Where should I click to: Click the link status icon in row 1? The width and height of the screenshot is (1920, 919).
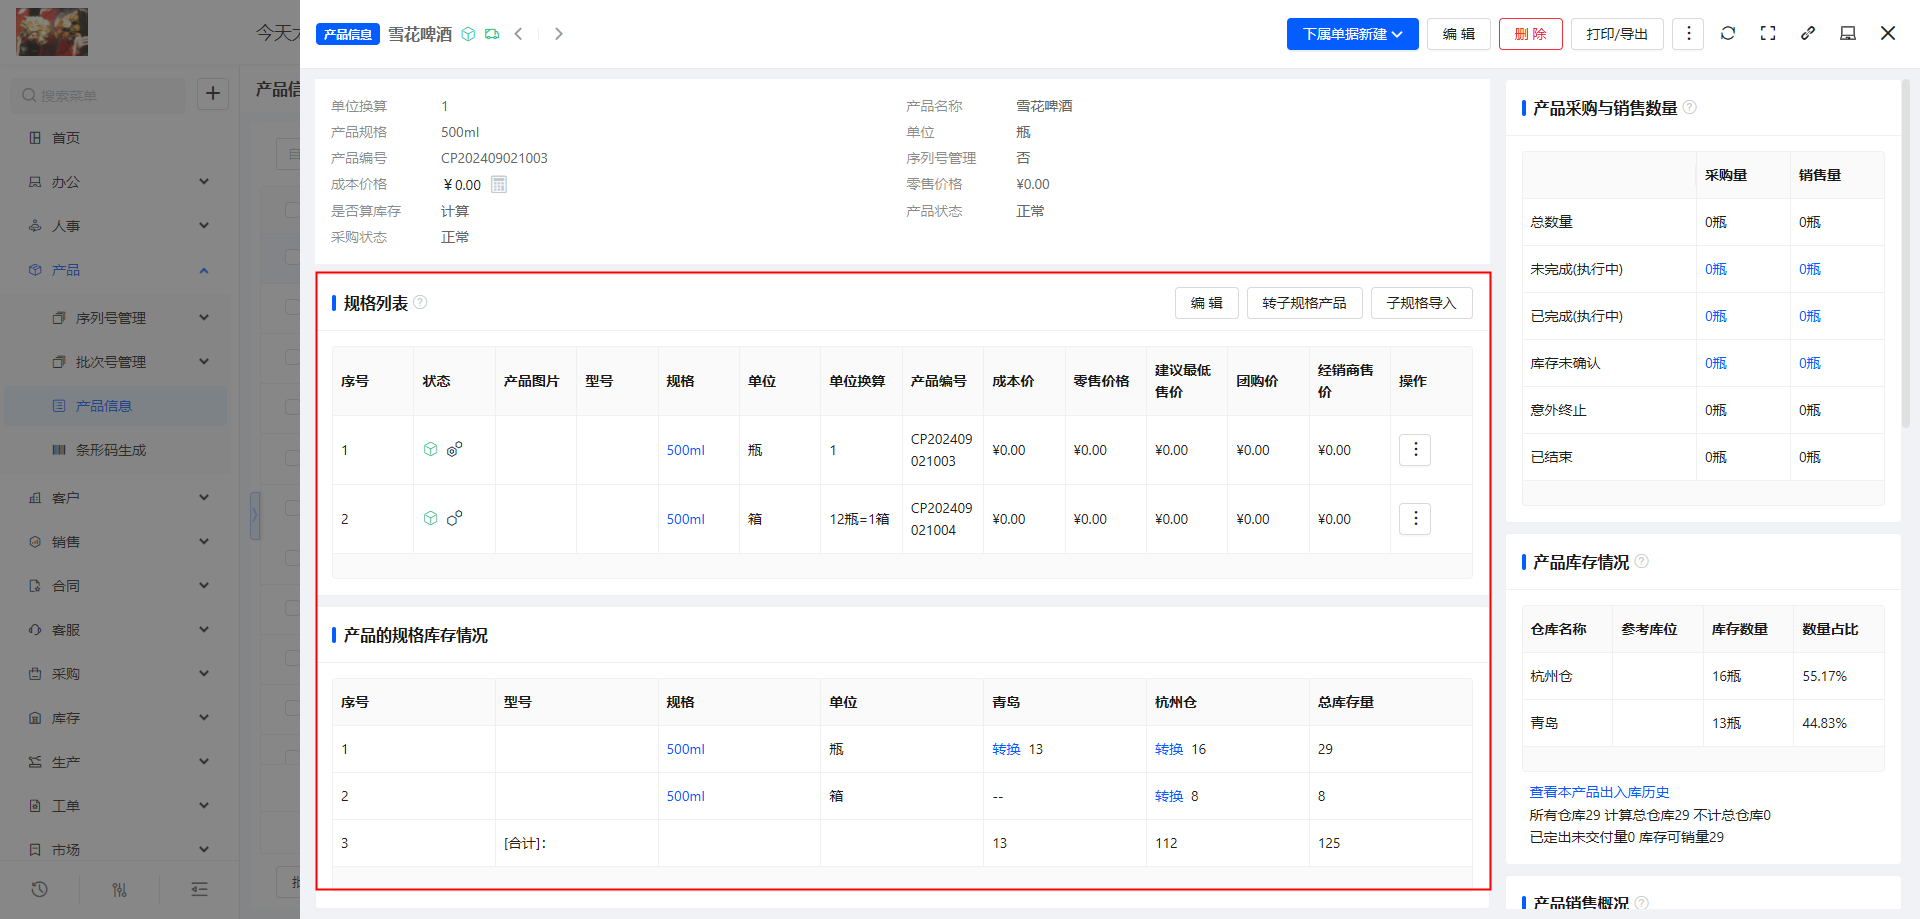454,449
